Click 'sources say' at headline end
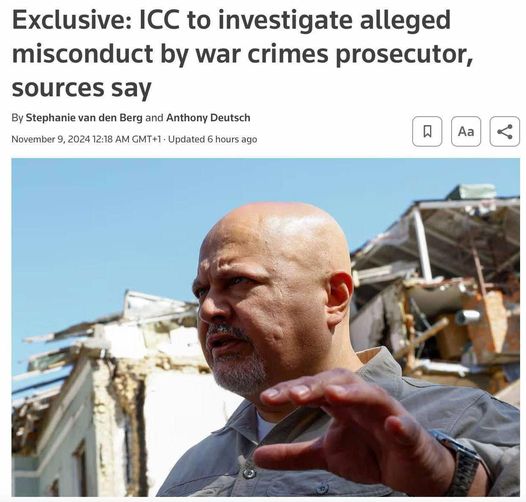The image size is (526, 502). click(82, 89)
